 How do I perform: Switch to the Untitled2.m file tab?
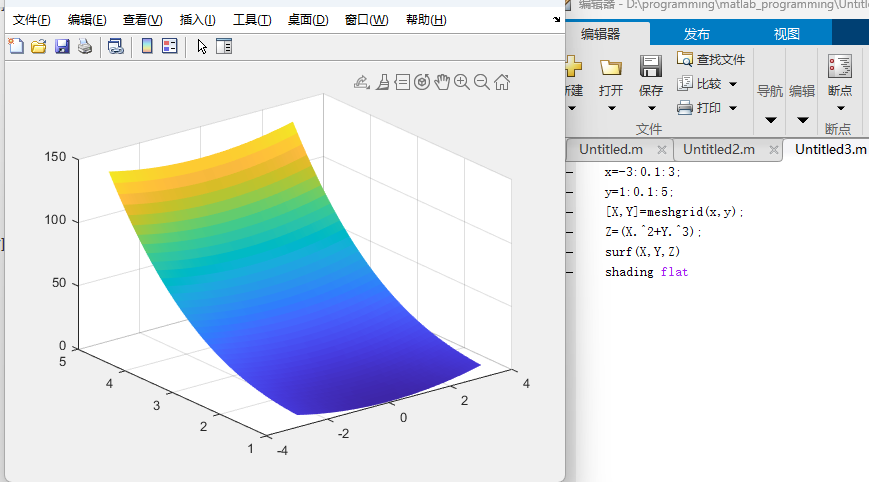[x=719, y=150]
